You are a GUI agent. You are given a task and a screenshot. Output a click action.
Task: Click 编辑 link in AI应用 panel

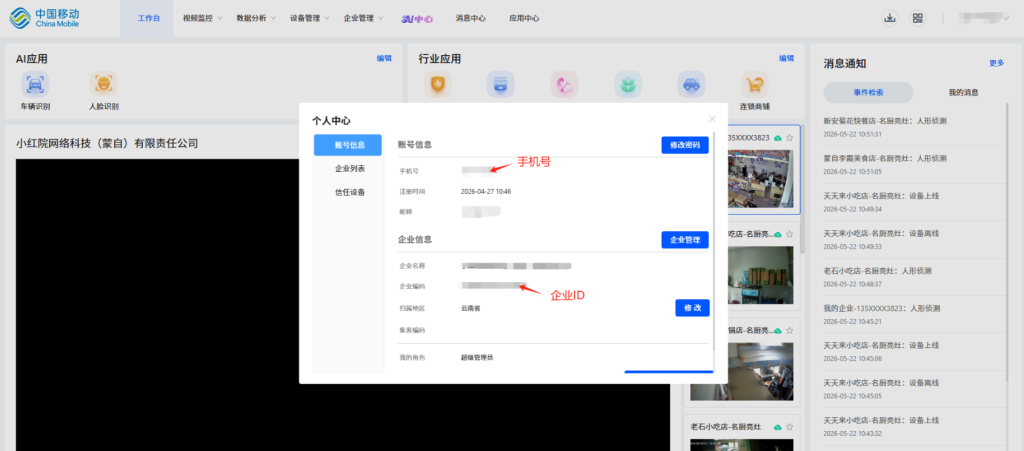pyautogui.click(x=384, y=58)
